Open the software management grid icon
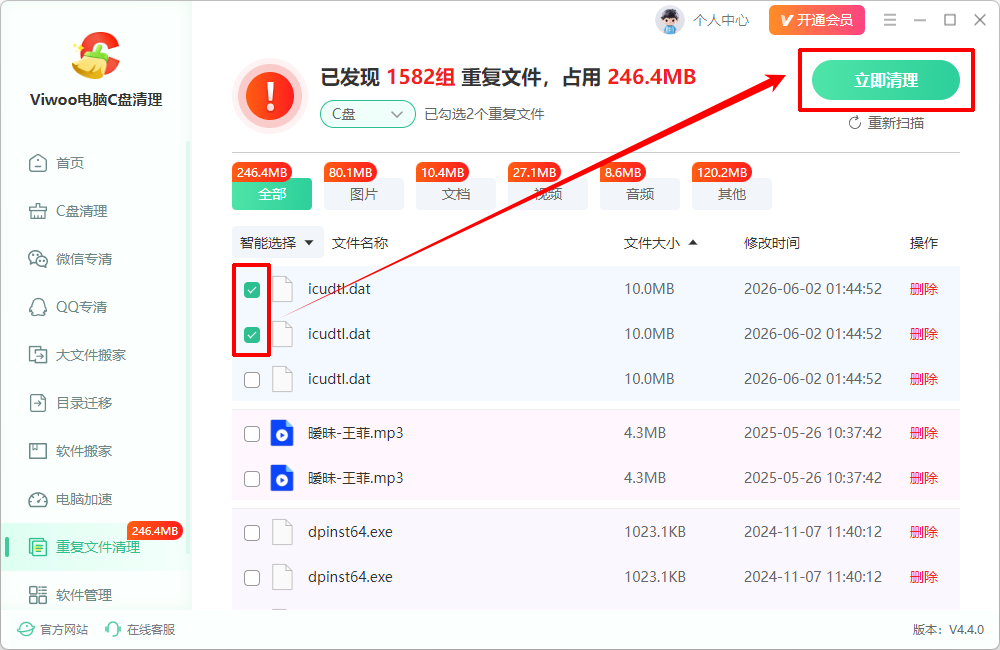This screenshot has width=1000, height=650. click(38, 595)
